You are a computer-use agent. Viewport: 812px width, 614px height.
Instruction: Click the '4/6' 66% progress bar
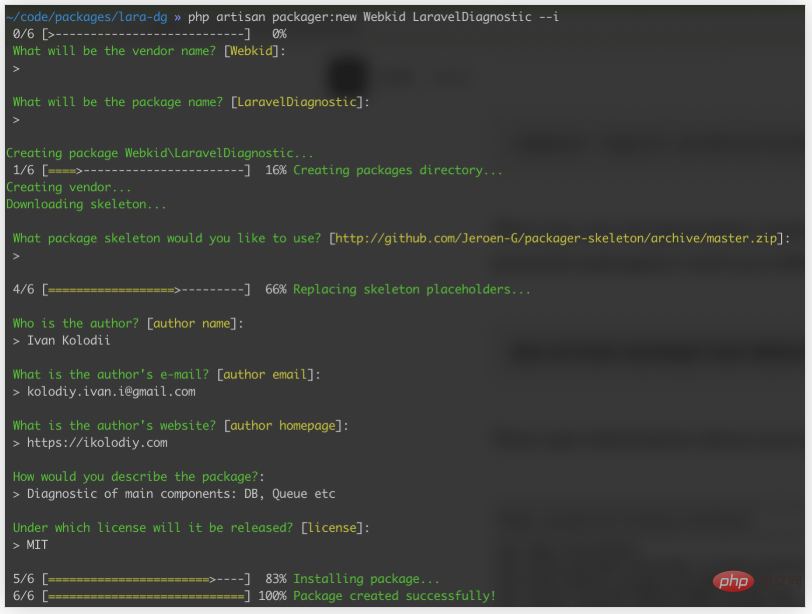[150, 289]
